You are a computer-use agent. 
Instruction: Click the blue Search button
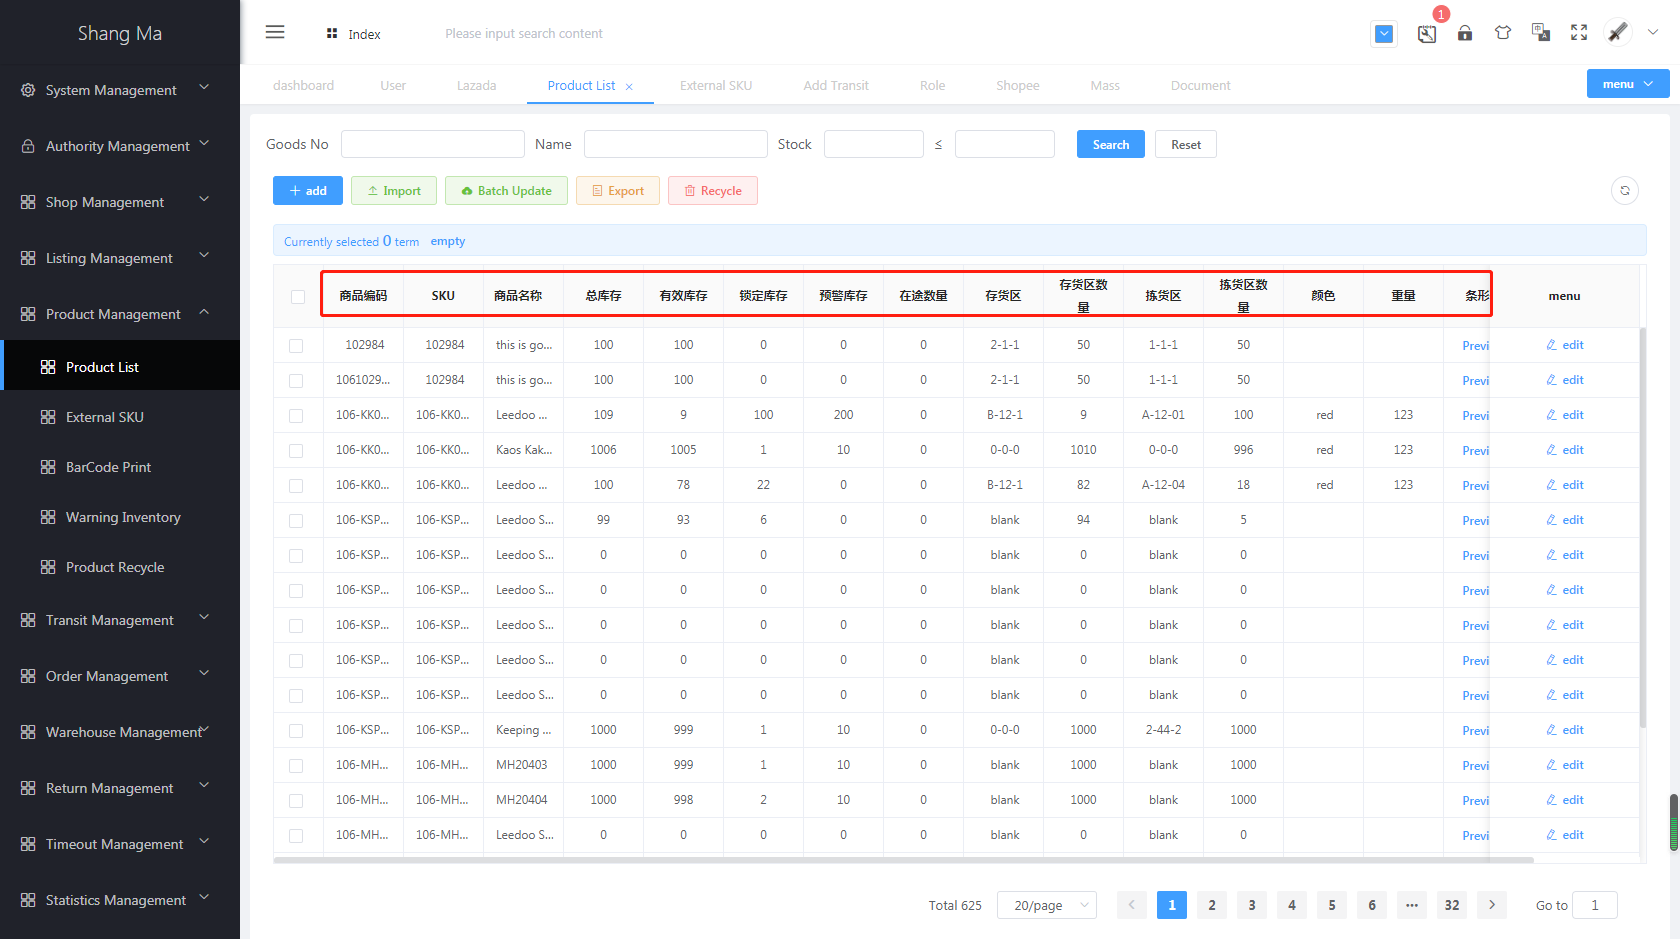(x=1111, y=144)
